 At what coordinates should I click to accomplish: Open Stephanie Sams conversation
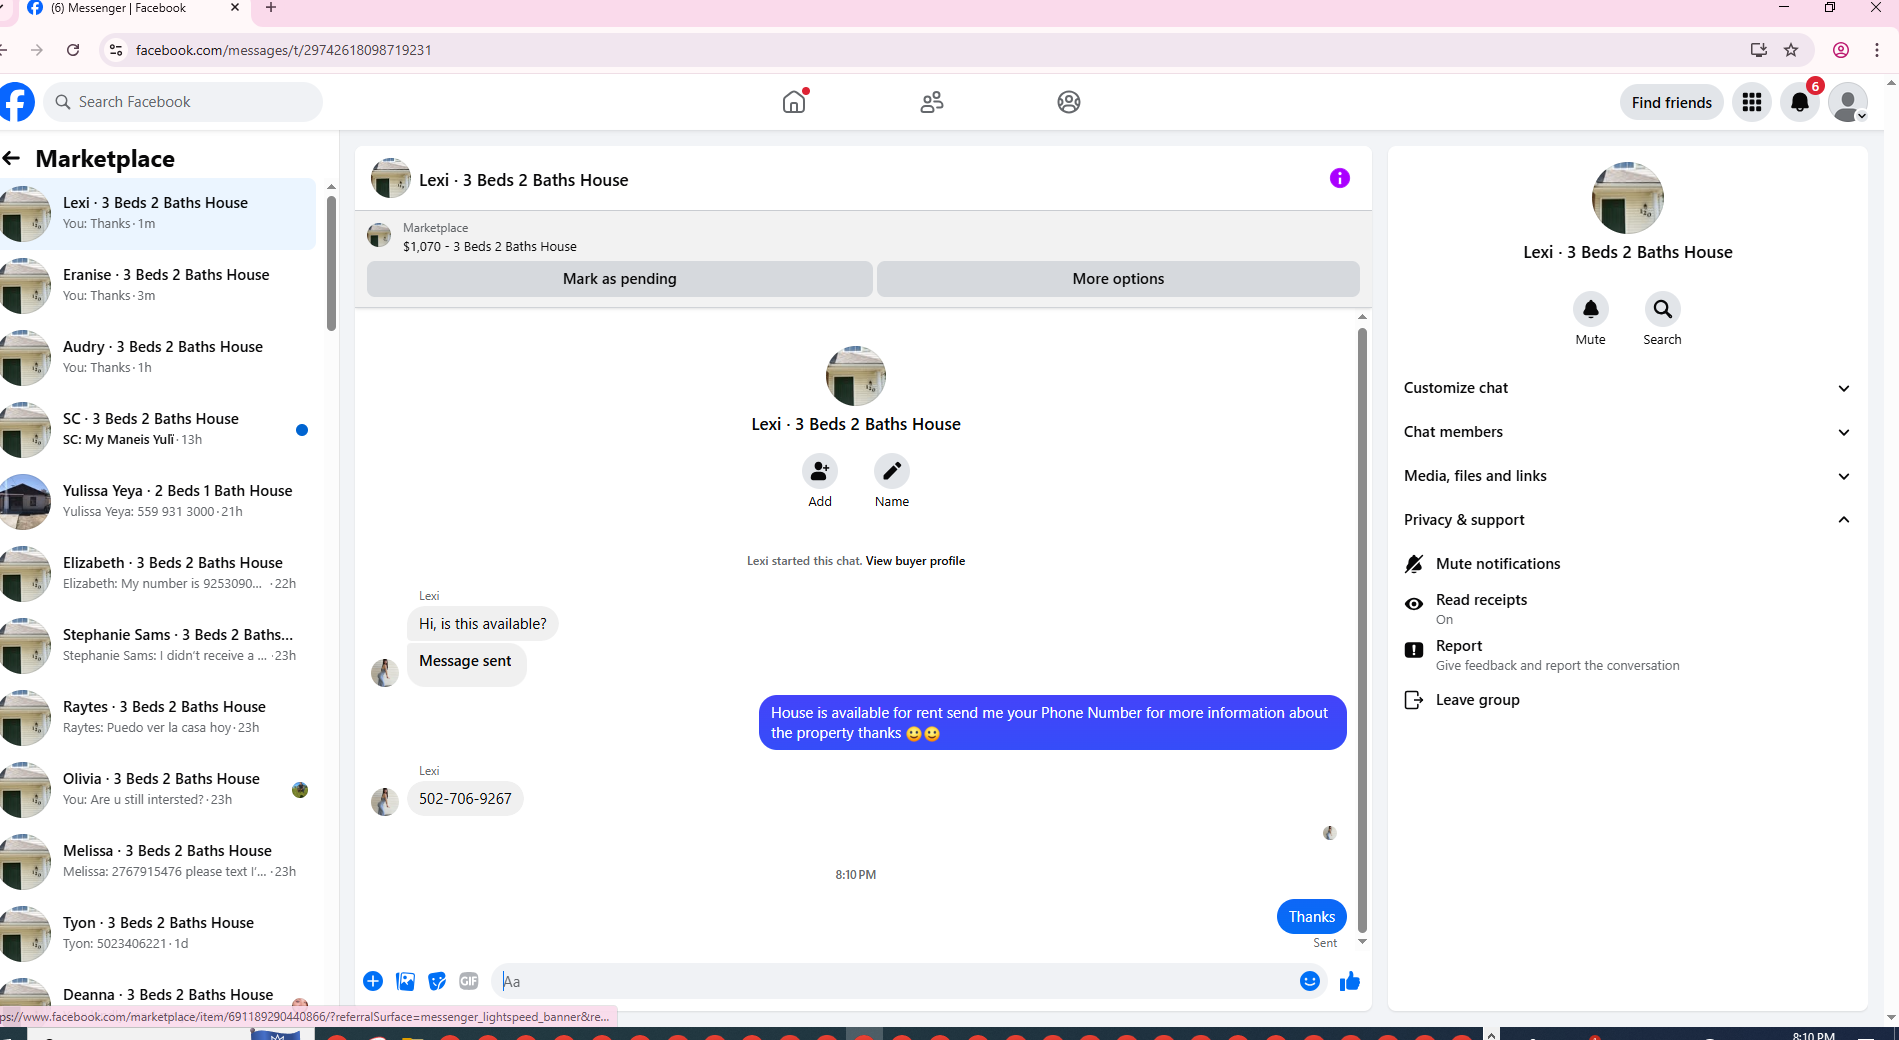click(158, 646)
